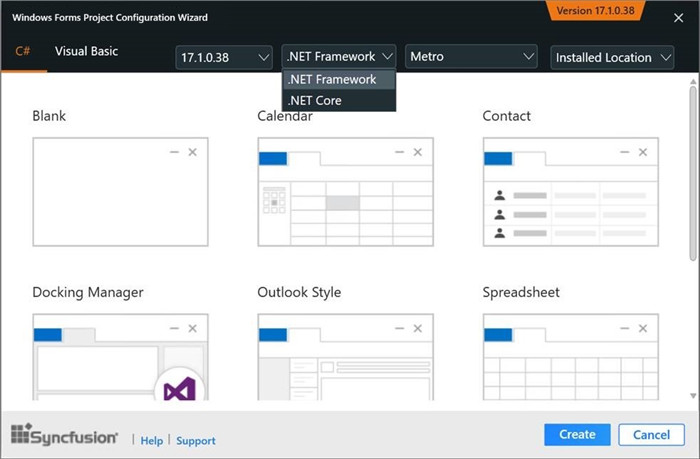
Task: Choose the Outlook Style template
Action: coord(345,356)
